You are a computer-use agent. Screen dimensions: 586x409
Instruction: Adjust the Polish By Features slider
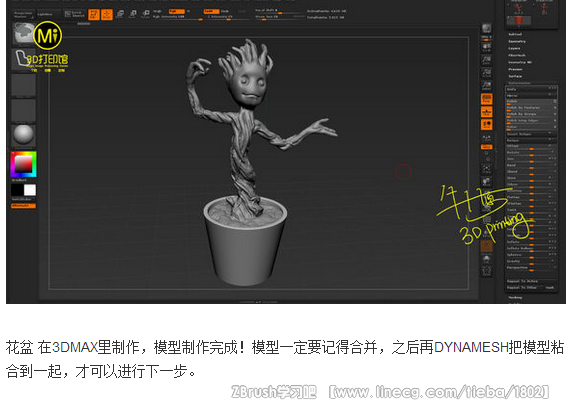click(531, 108)
